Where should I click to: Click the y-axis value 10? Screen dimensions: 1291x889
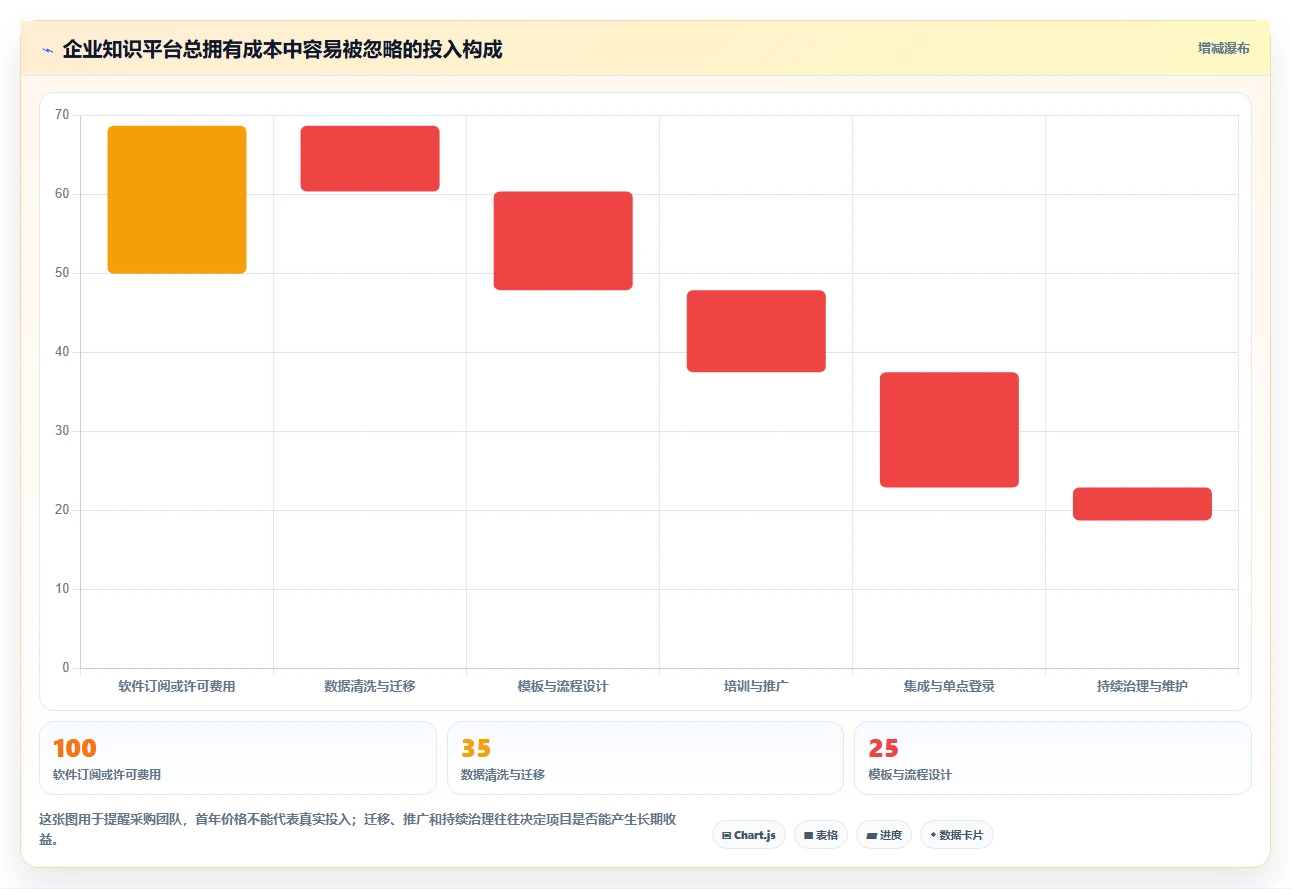[62, 589]
